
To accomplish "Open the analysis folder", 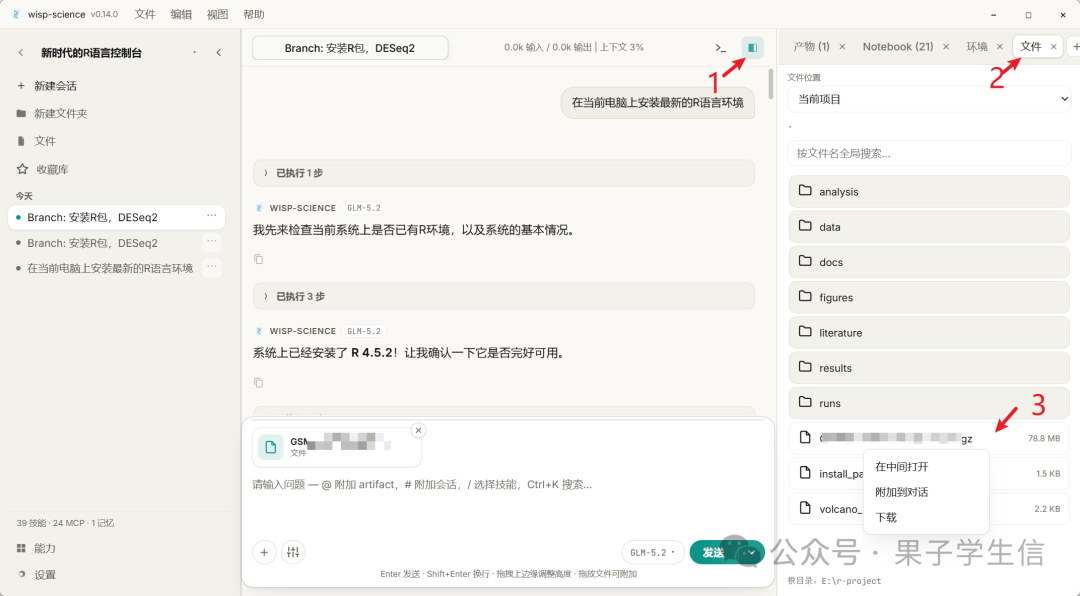I will coord(929,192).
